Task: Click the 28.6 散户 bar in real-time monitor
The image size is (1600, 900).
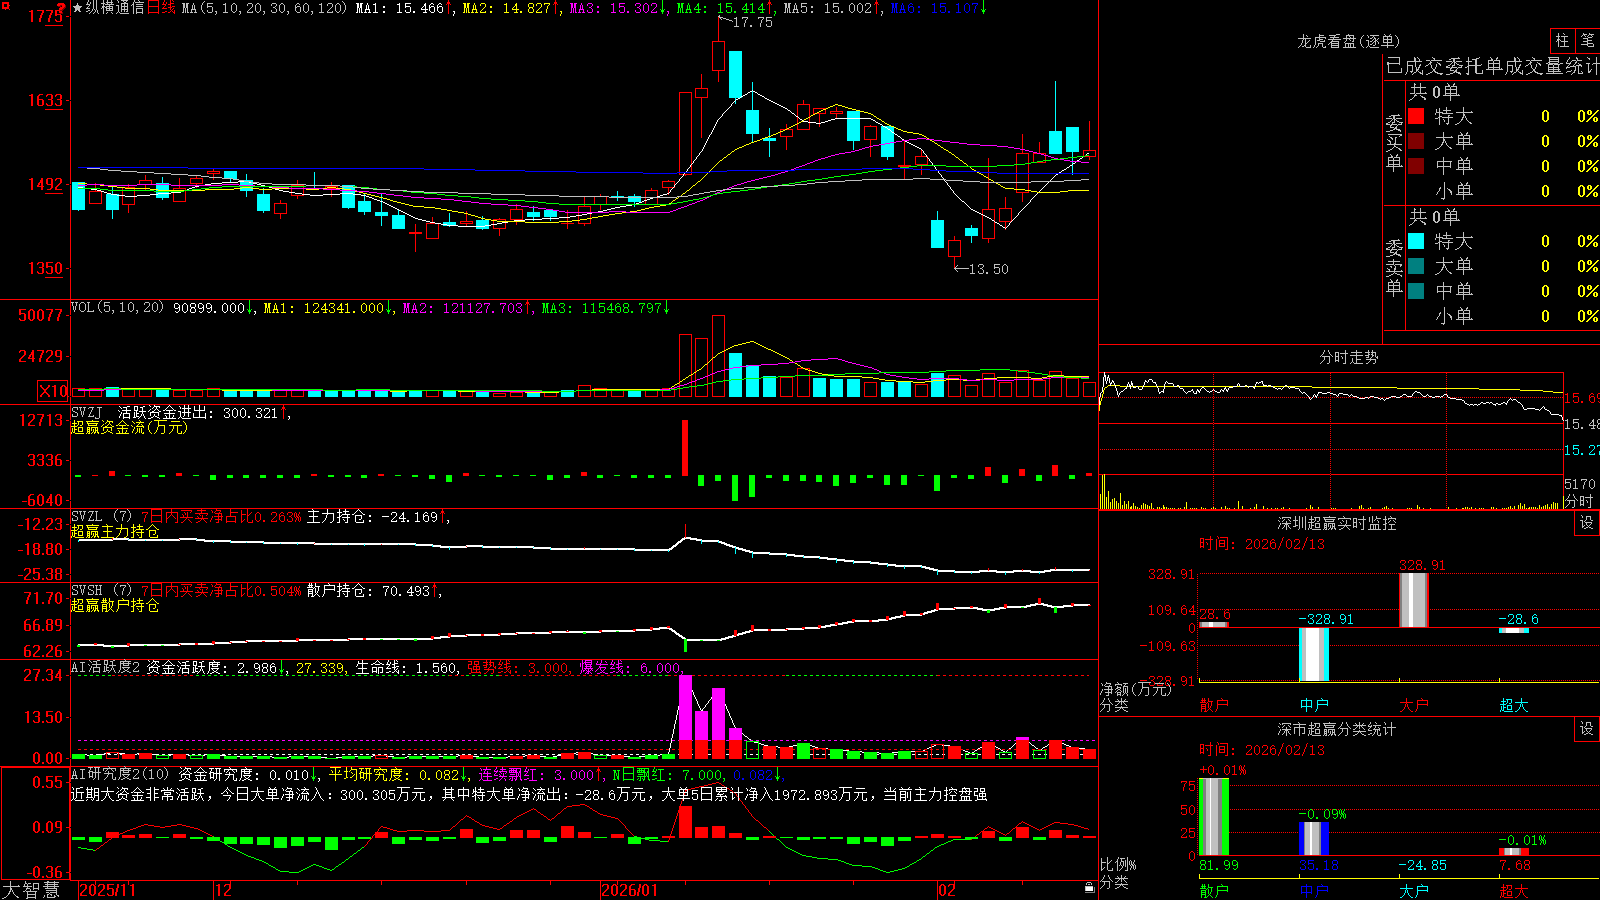Action: [1214, 625]
